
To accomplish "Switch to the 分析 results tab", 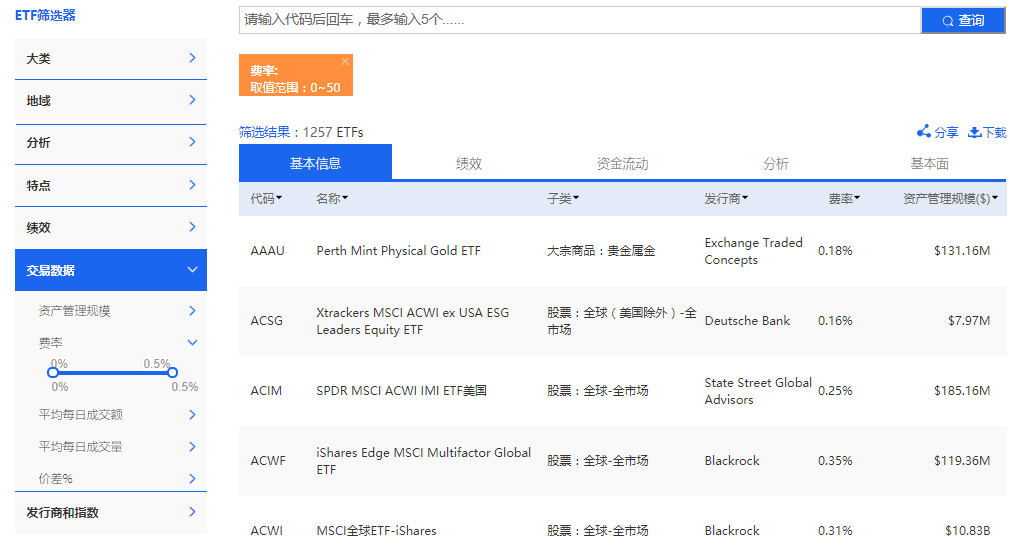I will [776, 164].
